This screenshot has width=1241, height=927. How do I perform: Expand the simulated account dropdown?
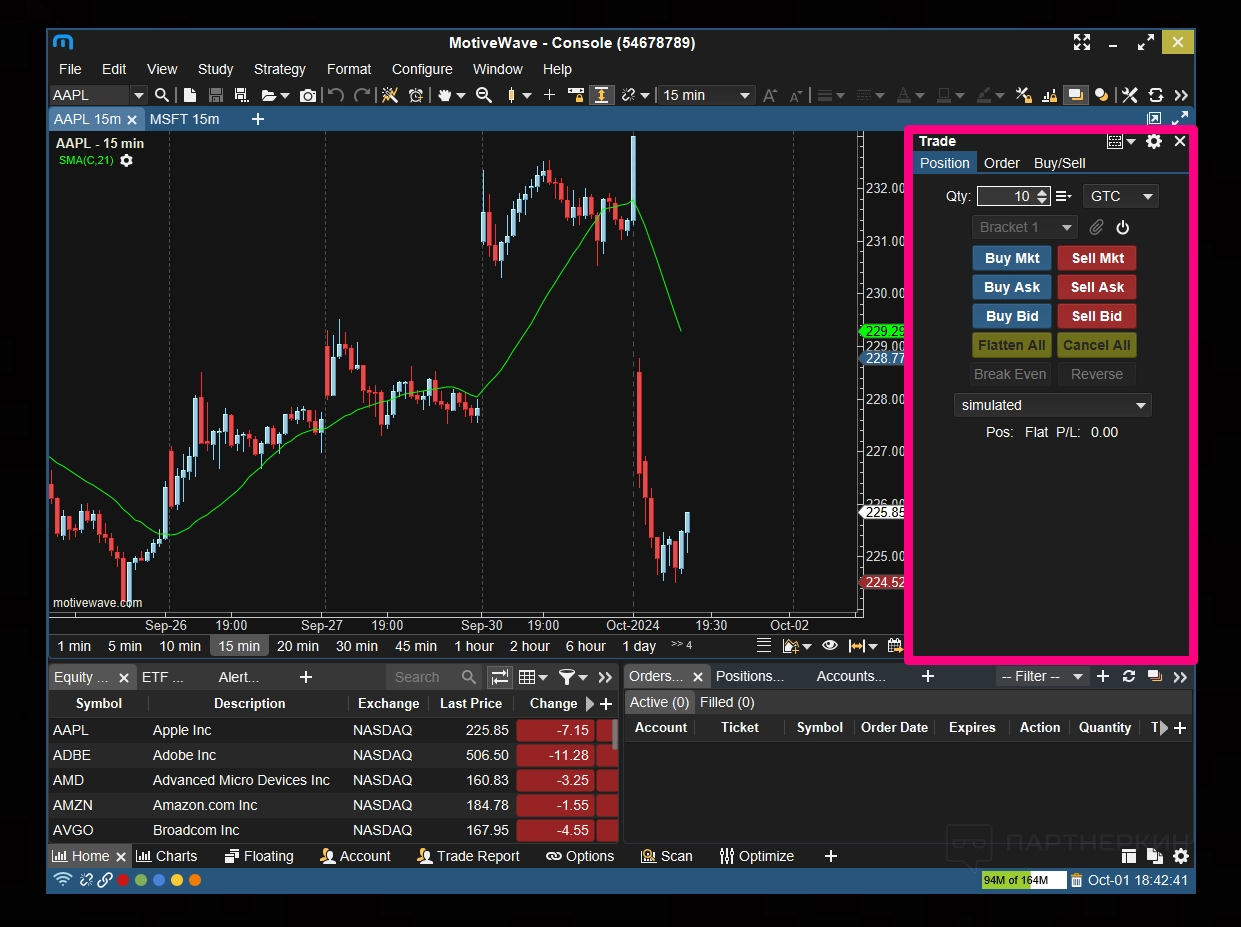1052,405
